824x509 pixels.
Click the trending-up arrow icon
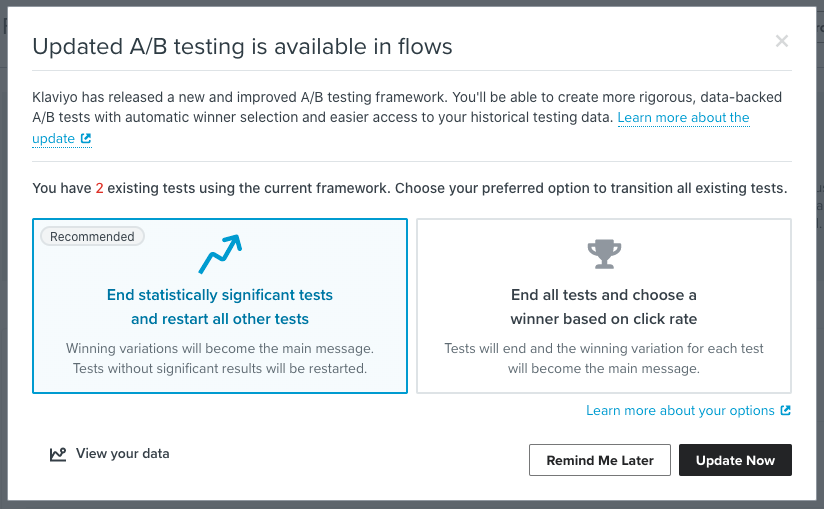coord(220,255)
